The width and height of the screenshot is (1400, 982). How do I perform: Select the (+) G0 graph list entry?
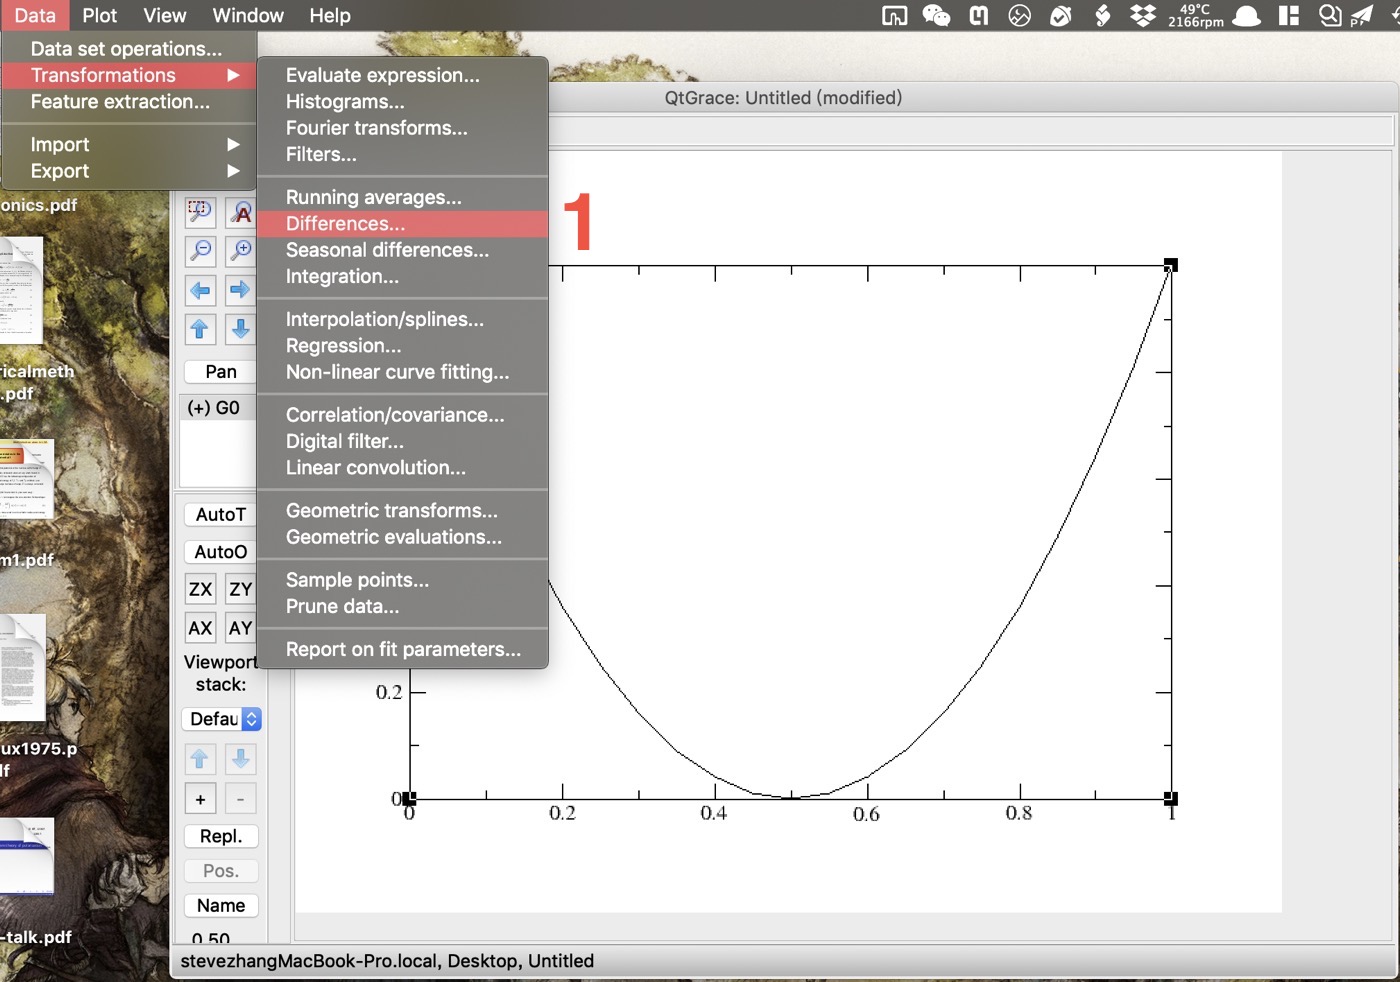tap(214, 408)
